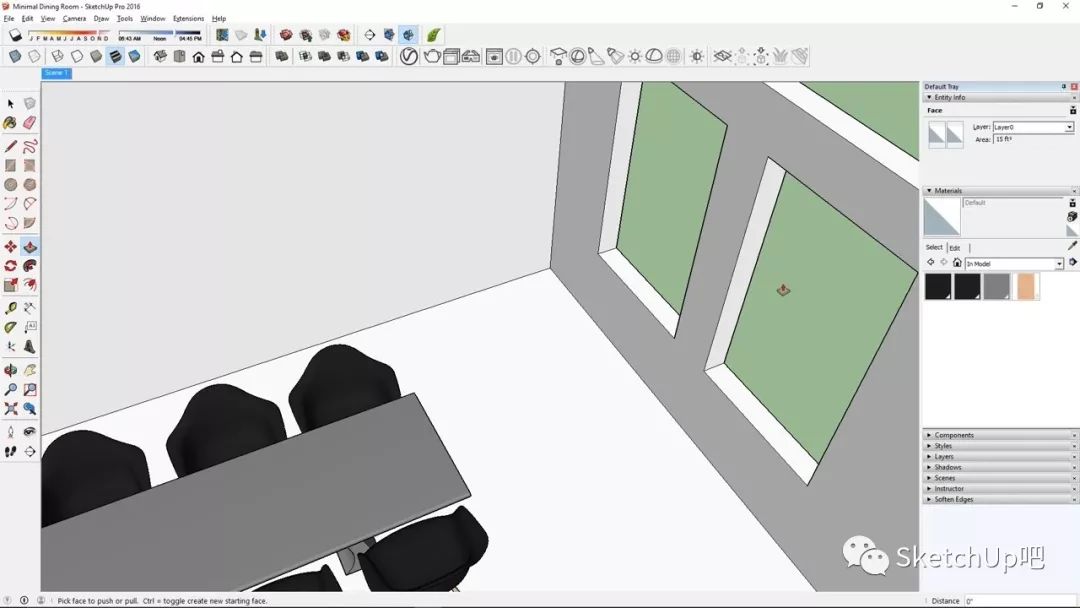Activate the Tape Measure tool
The image size is (1080, 608).
[x=11, y=309]
